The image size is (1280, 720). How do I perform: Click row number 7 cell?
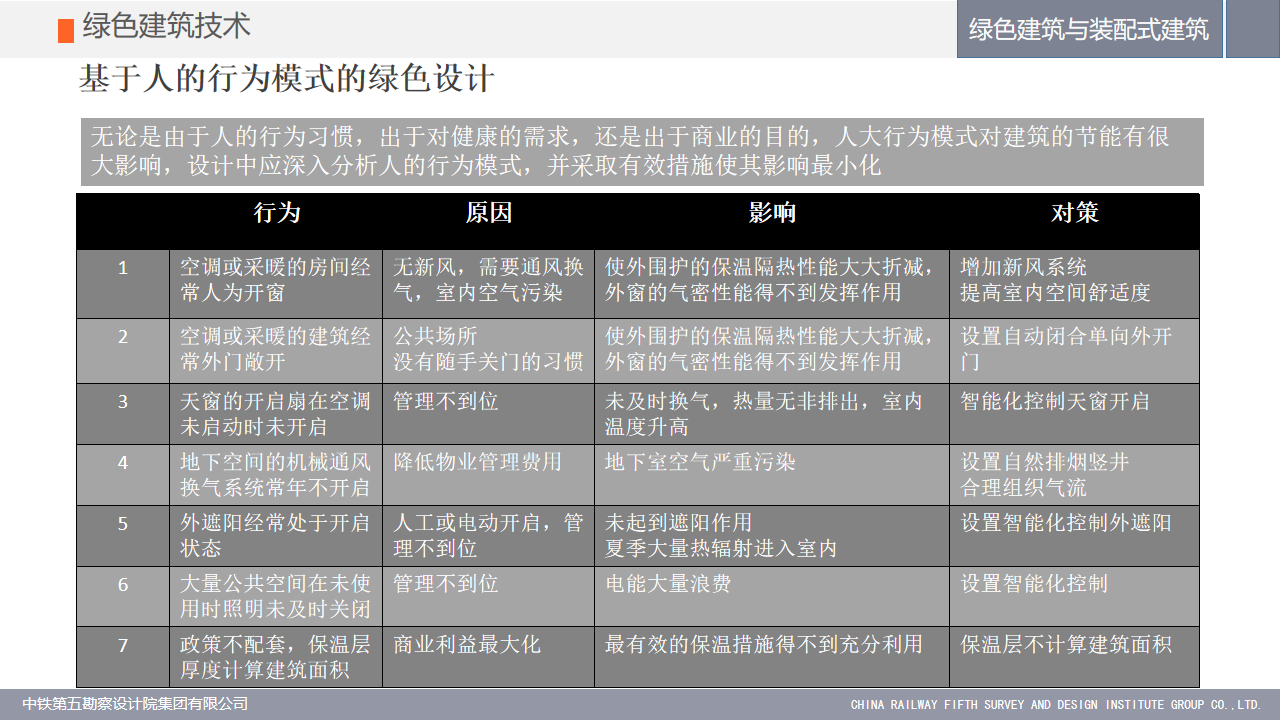click(x=123, y=657)
